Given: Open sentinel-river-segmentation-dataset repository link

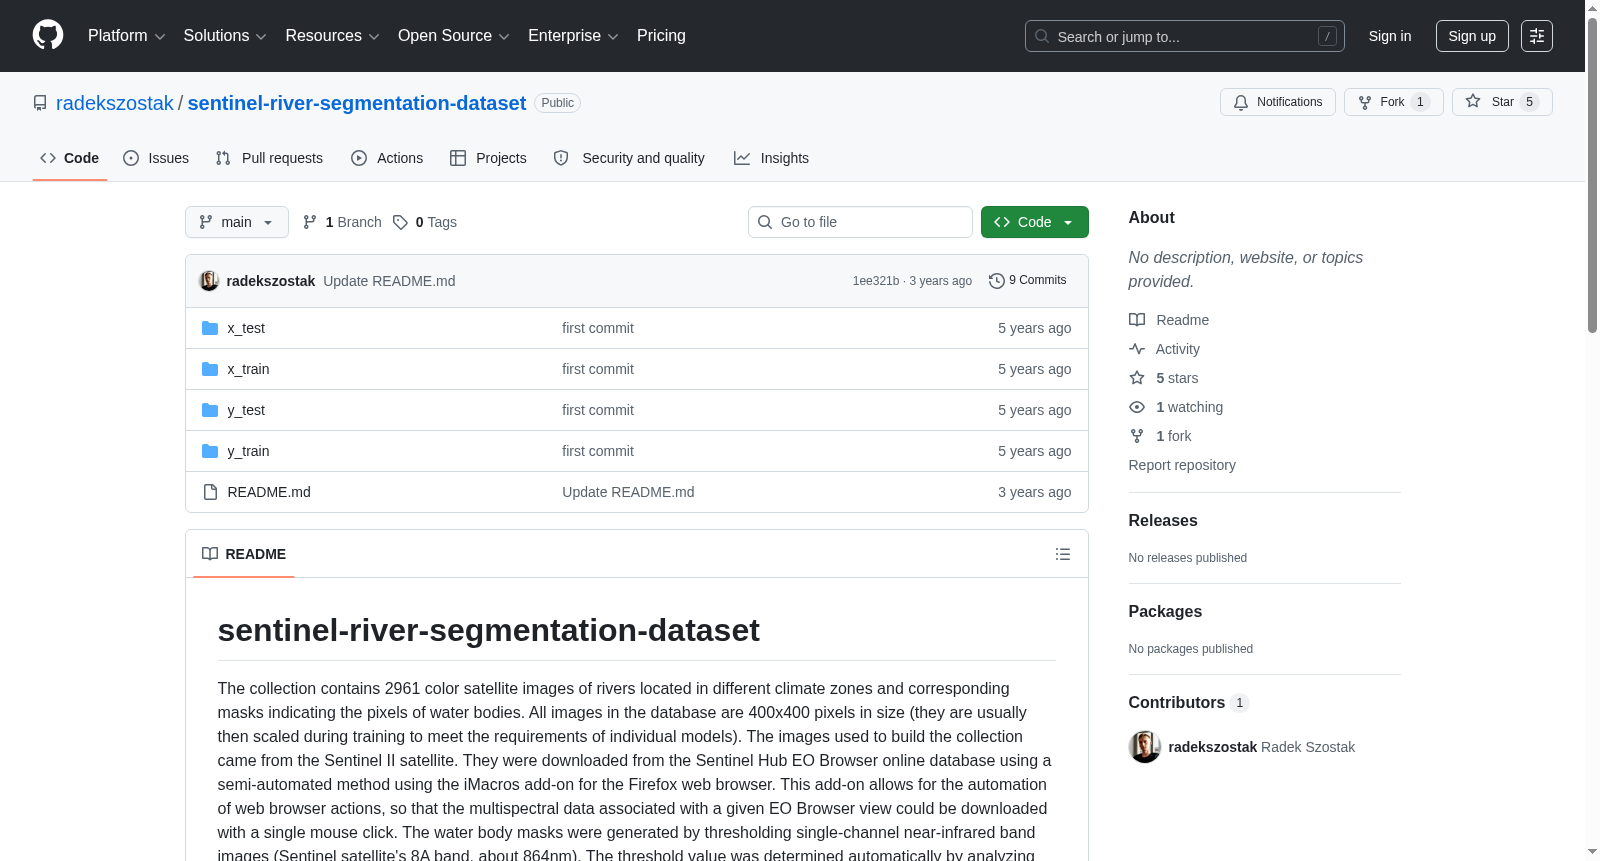Looking at the screenshot, I should [357, 103].
